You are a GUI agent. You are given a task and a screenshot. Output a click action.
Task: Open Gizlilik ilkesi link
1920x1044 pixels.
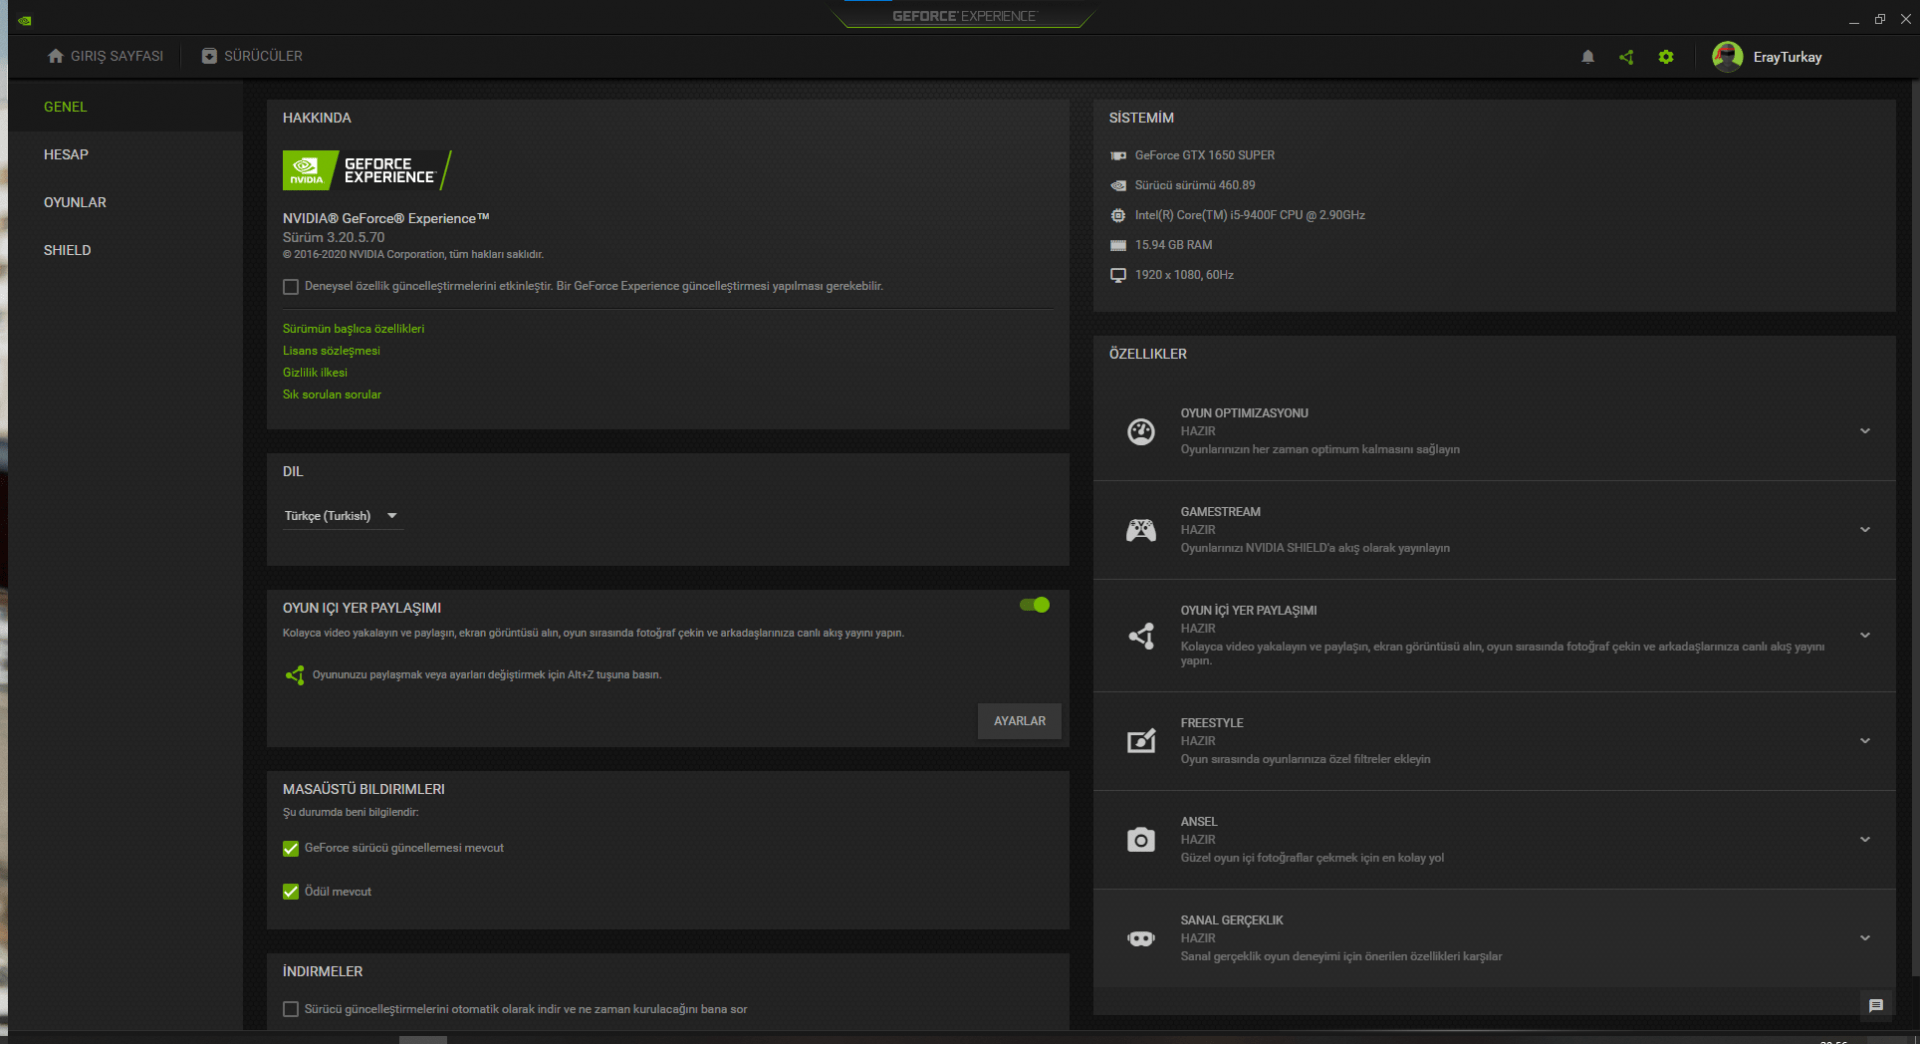[315, 373]
